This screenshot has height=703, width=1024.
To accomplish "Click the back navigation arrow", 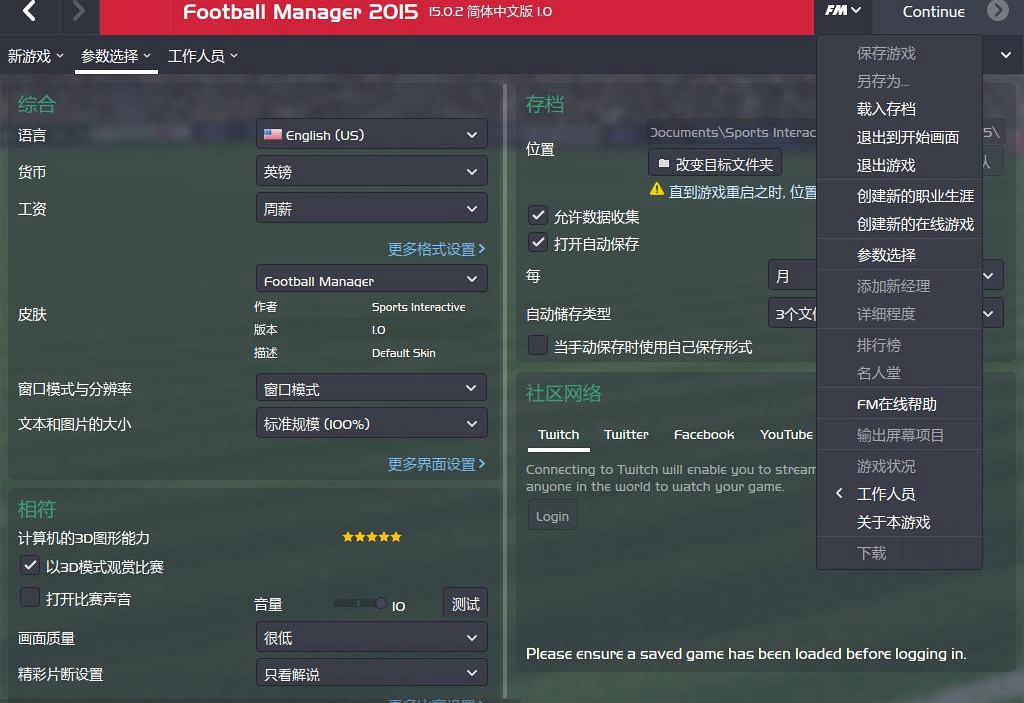I will click(x=29, y=11).
